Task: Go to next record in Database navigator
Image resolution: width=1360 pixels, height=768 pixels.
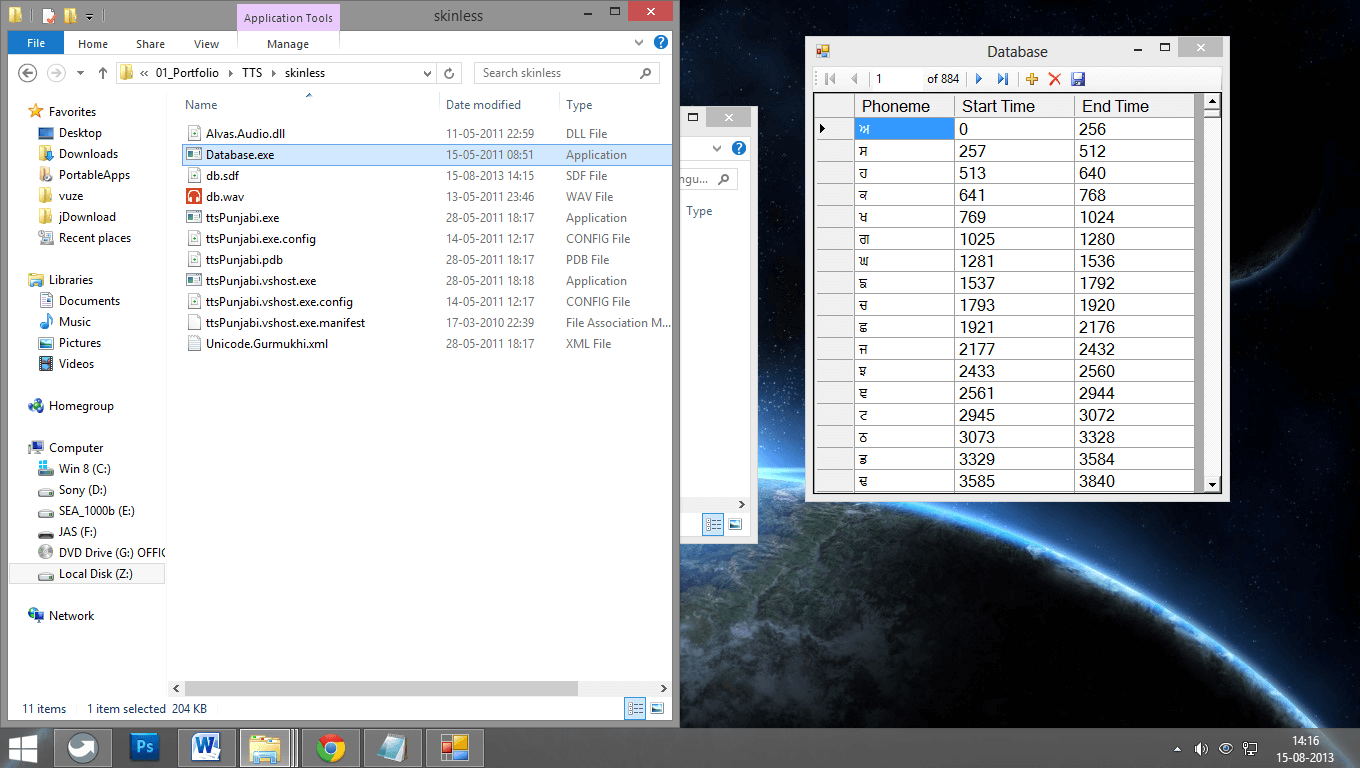Action: pyautogui.click(x=979, y=79)
